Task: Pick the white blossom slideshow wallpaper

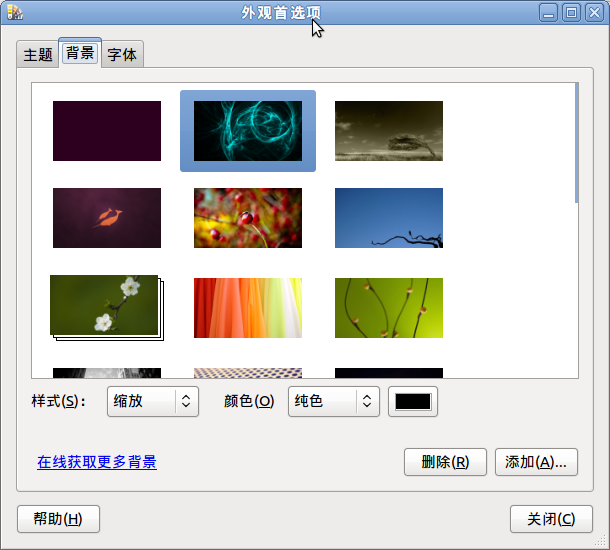Action: [x=107, y=308]
